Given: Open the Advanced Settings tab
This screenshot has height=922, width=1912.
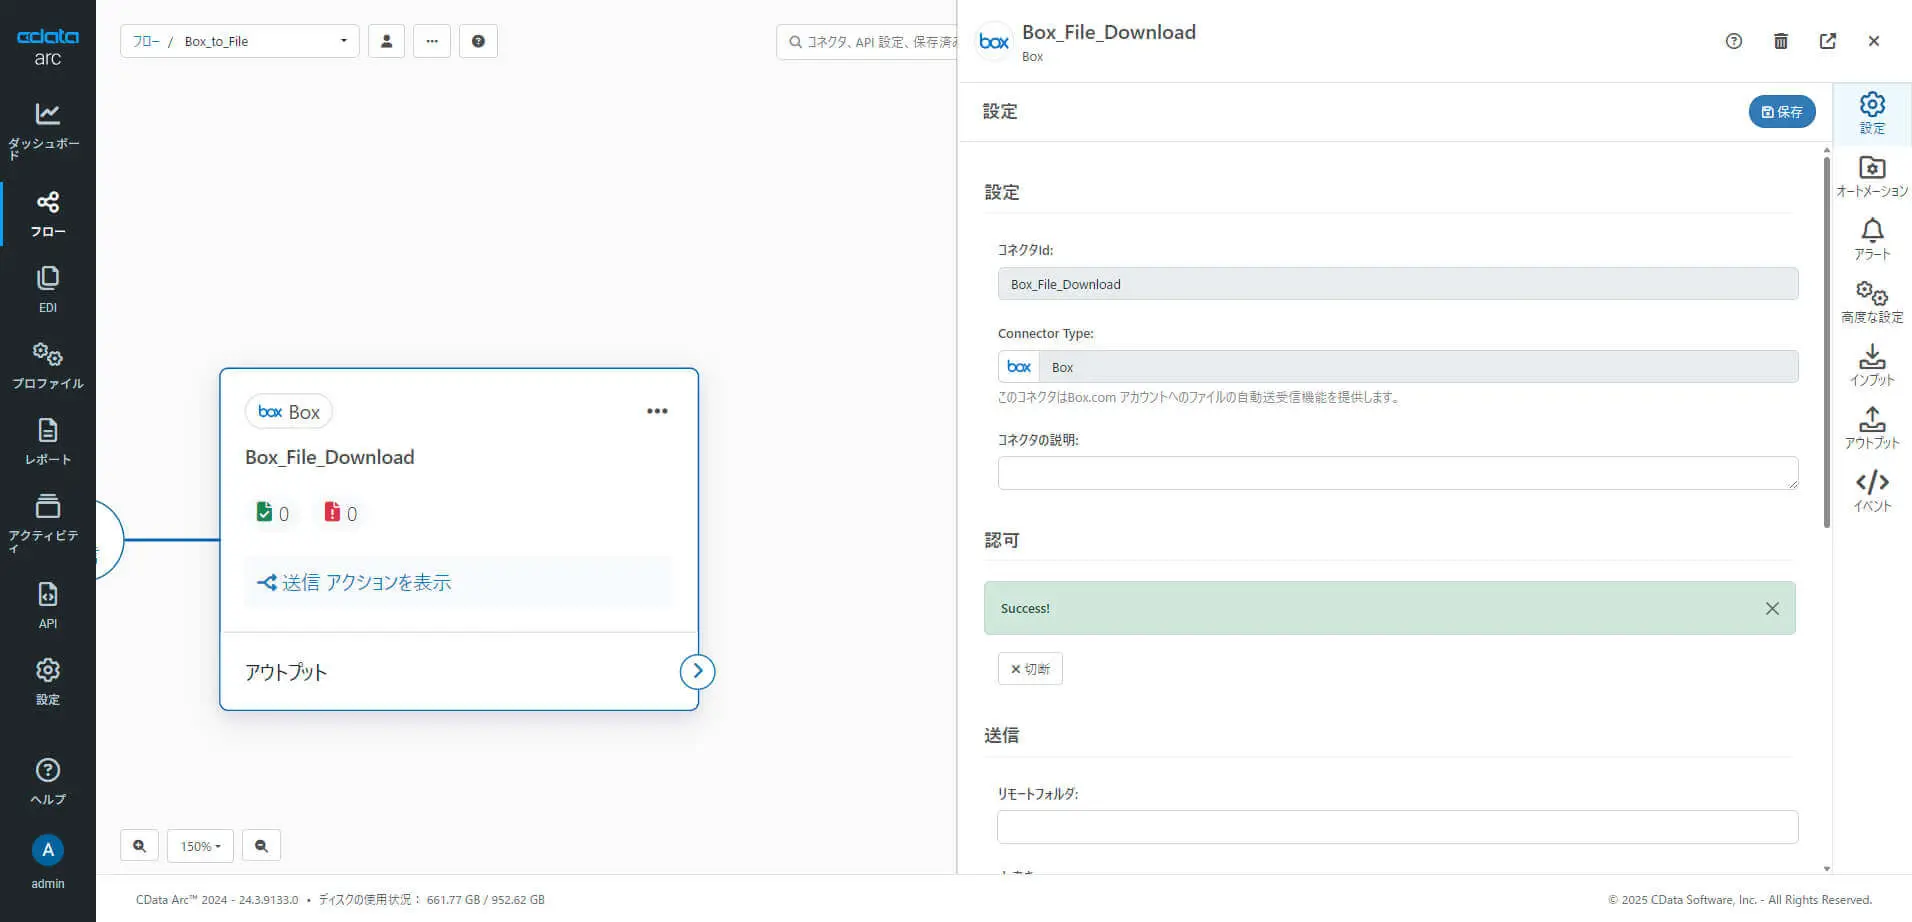Looking at the screenshot, I should tap(1872, 302).
